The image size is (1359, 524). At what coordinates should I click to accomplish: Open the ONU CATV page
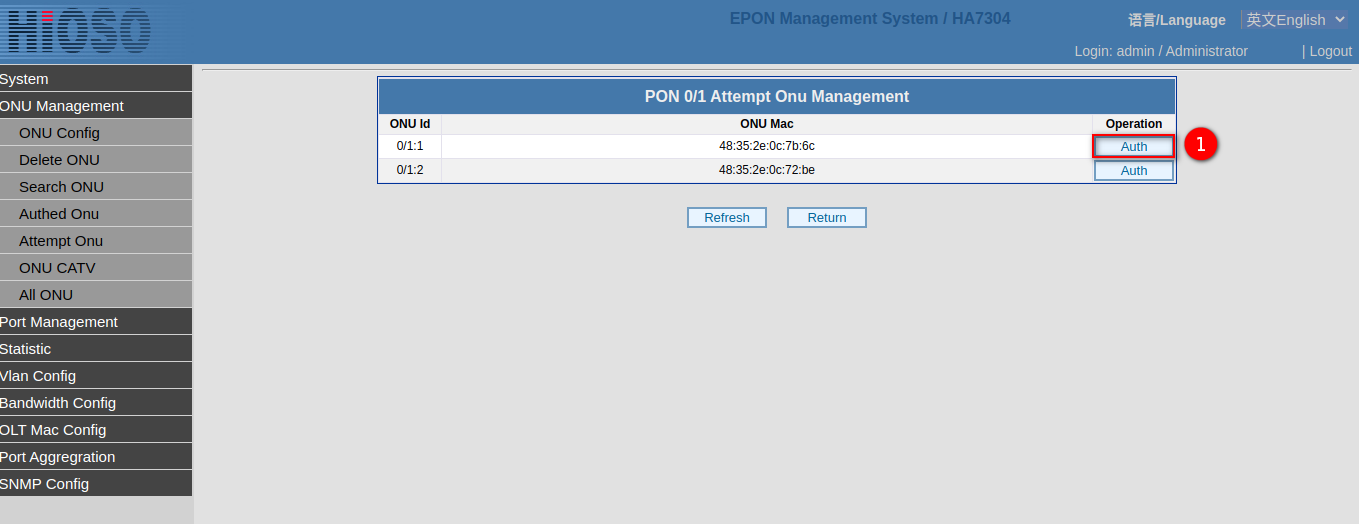[57, 268]
